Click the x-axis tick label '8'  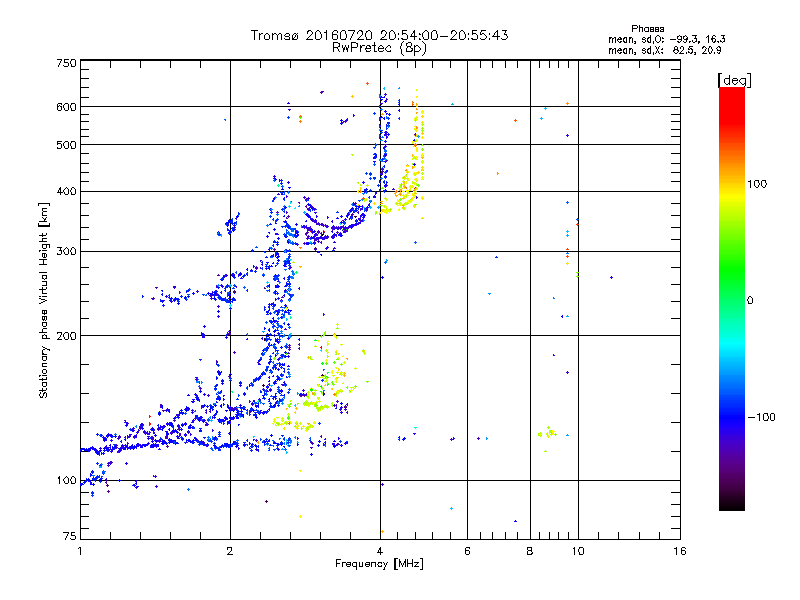click(x=530, y=551)
